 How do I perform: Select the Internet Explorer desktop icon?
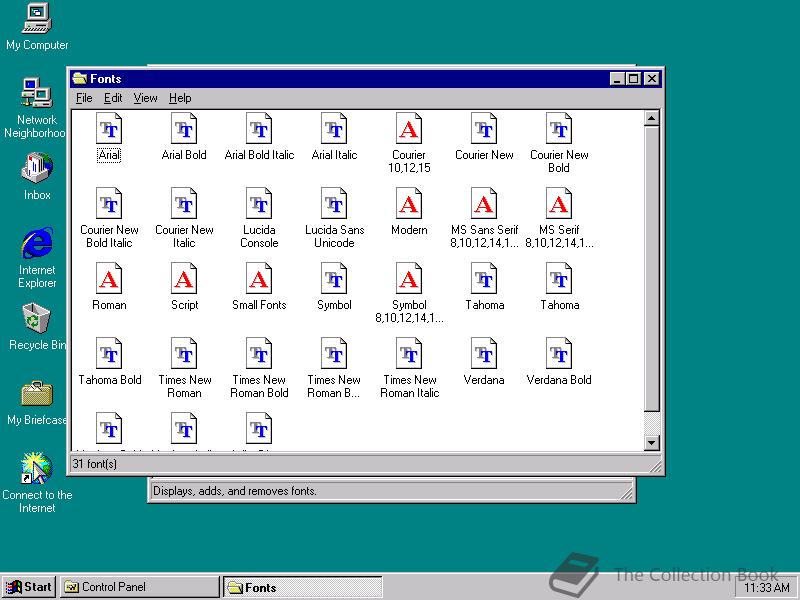tap(37, 258)
